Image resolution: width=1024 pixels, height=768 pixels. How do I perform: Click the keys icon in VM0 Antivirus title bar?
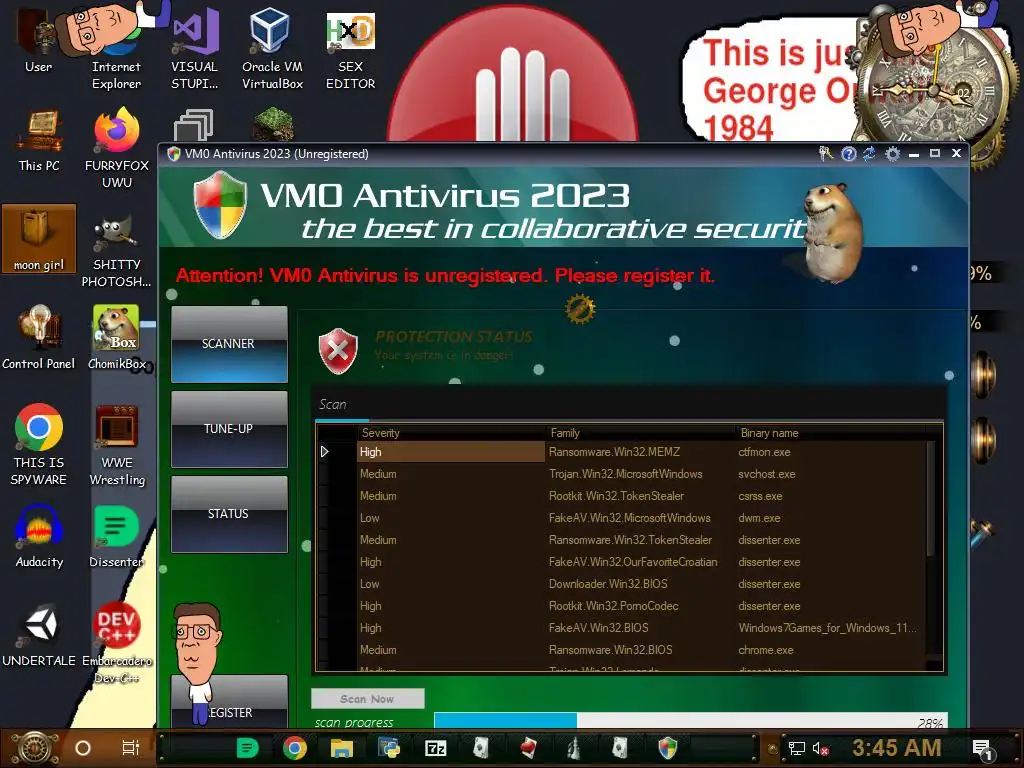[826, 154]
